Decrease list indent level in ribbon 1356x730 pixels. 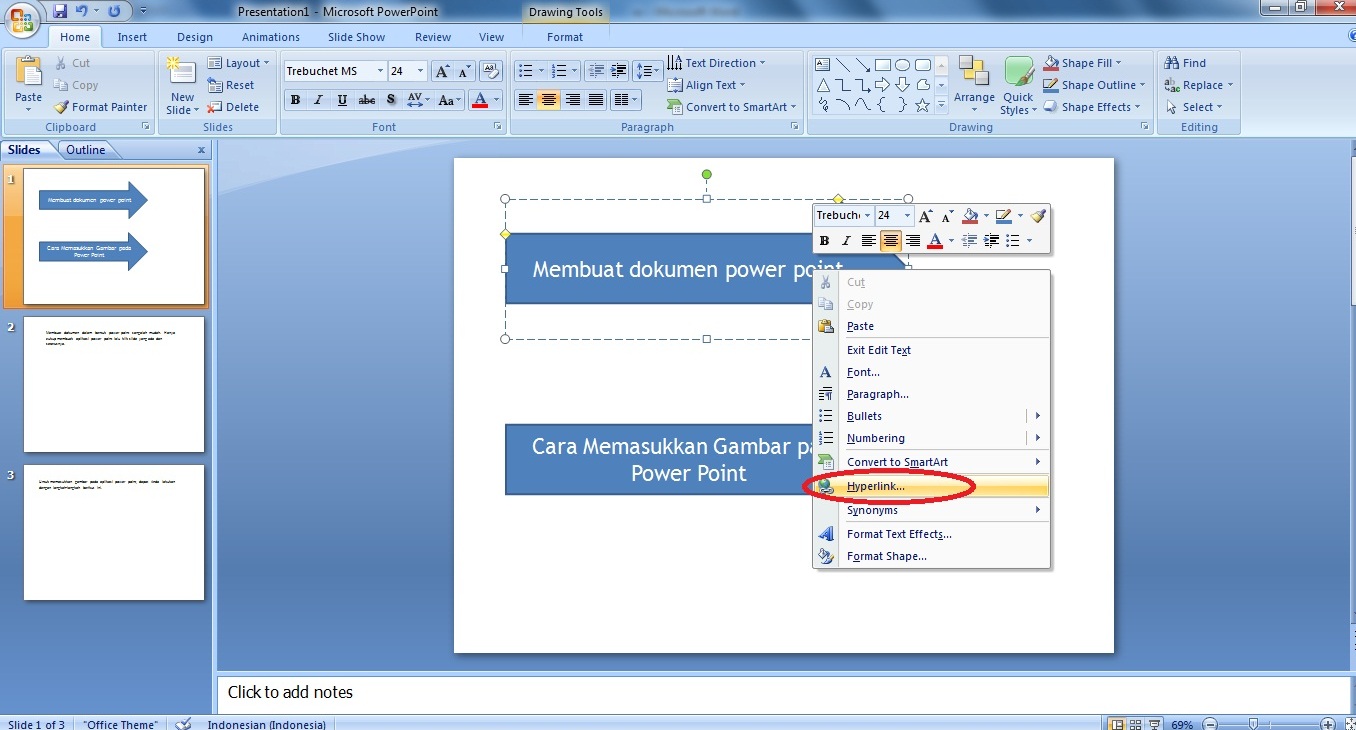point(596,71)
